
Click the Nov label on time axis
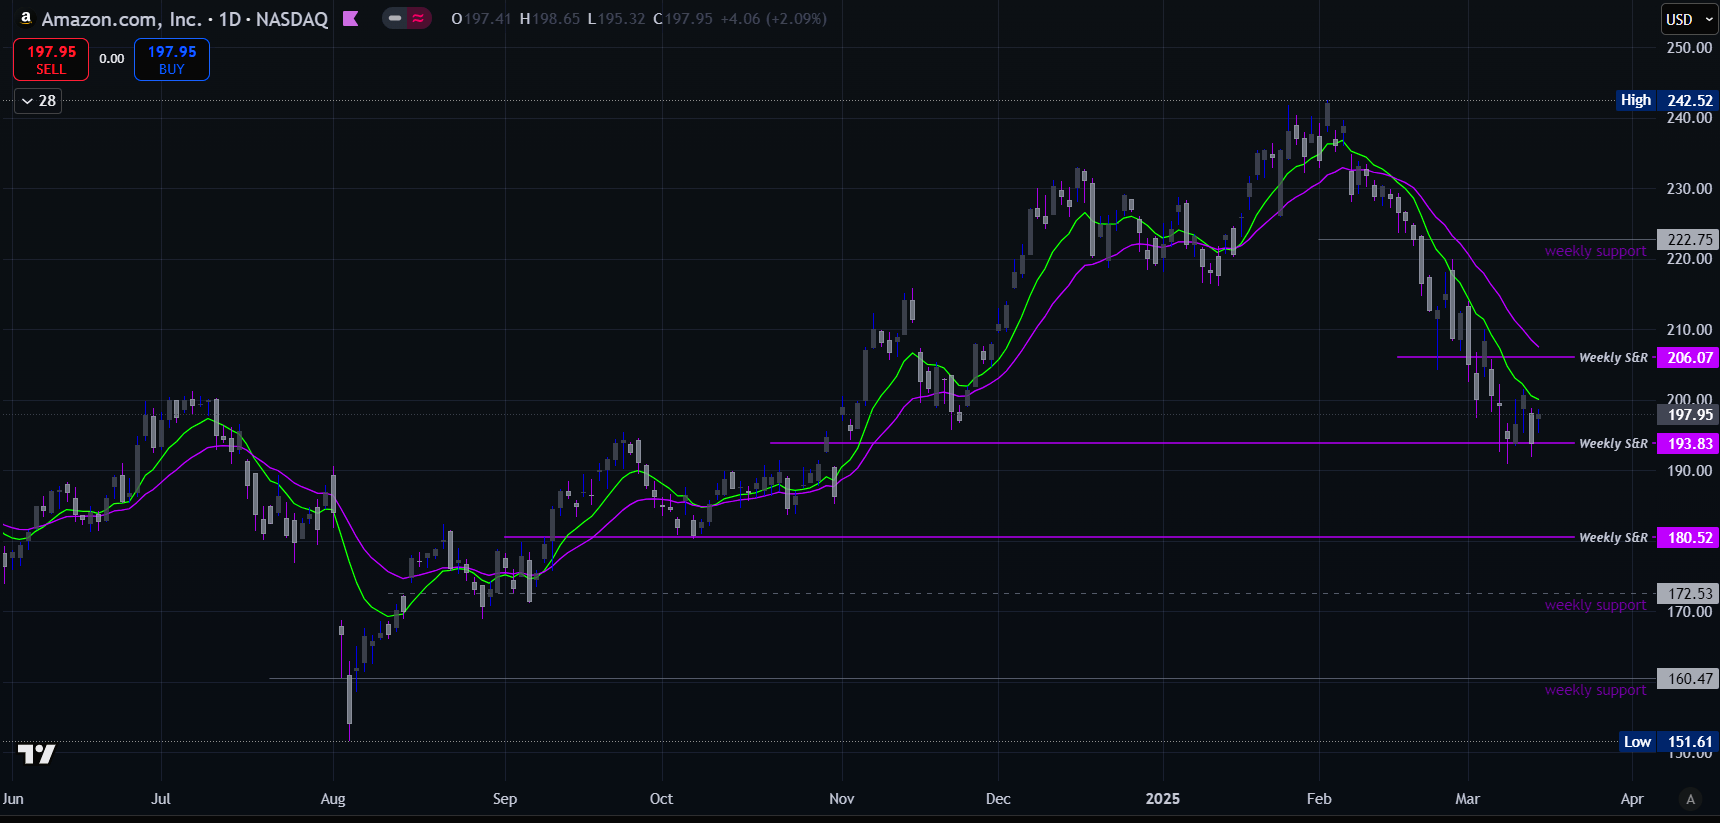point(842,799)
